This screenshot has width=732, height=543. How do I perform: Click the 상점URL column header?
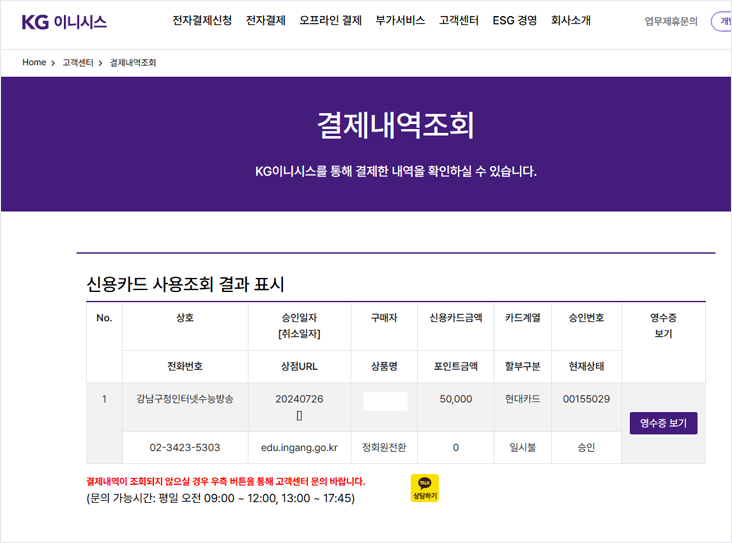[299, 367]
